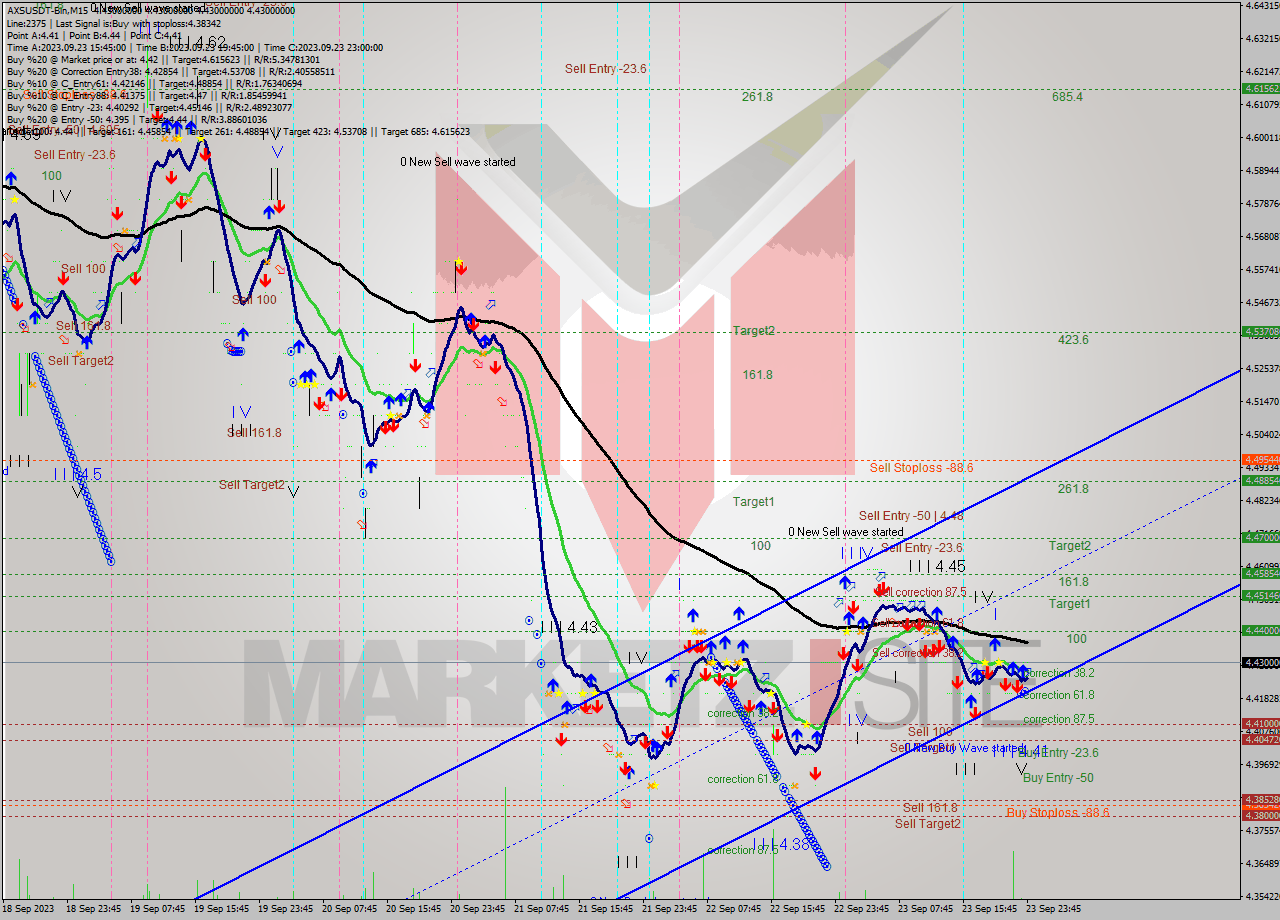Click the 423.6 Fibonacci level label
Image resolution: width=1280 pixels, height=920 pixels.
click(1073, 340)
